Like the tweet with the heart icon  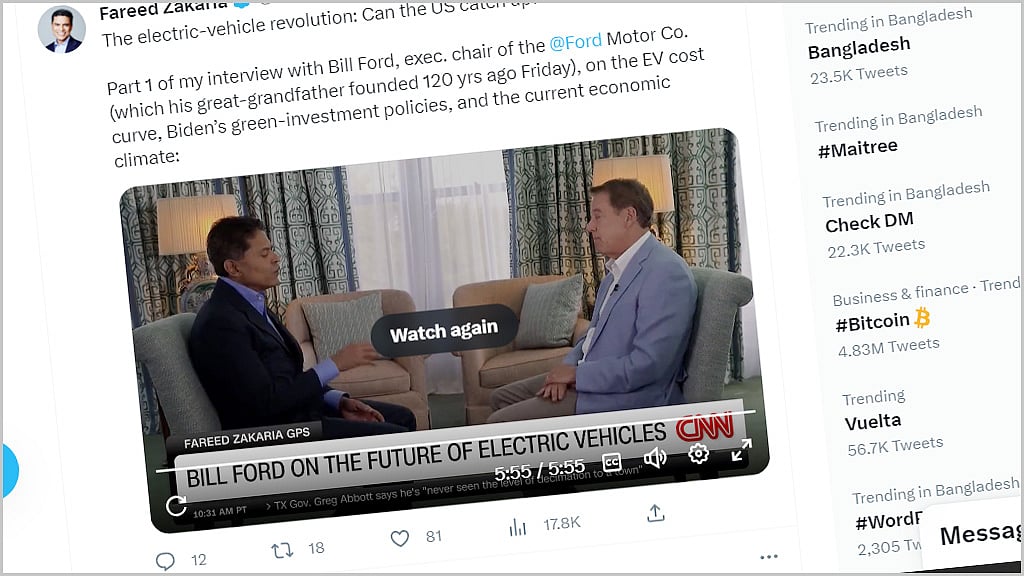pyautogui.click(x=400, y=538)
